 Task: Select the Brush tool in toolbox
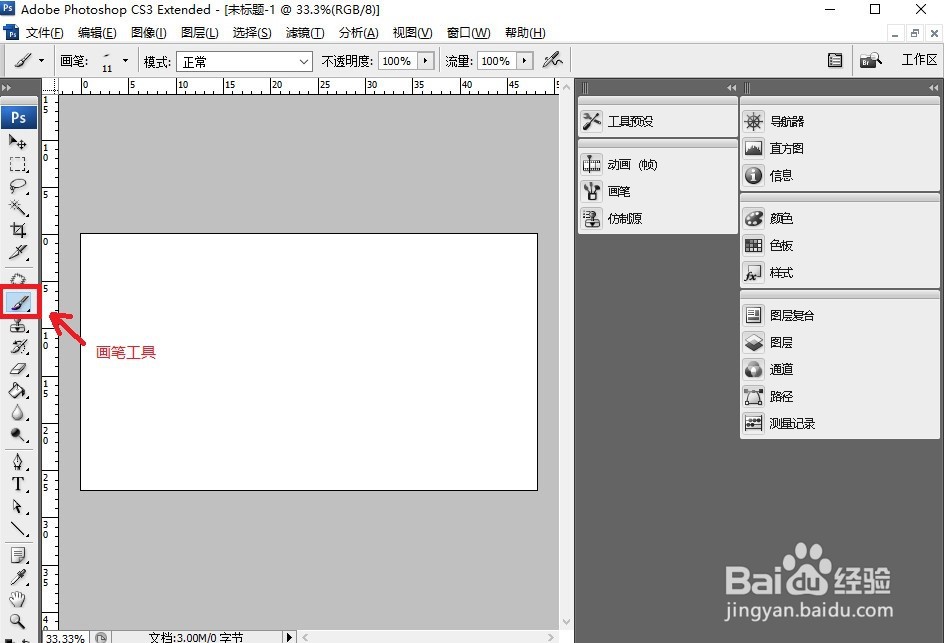[x=19, y=302]
